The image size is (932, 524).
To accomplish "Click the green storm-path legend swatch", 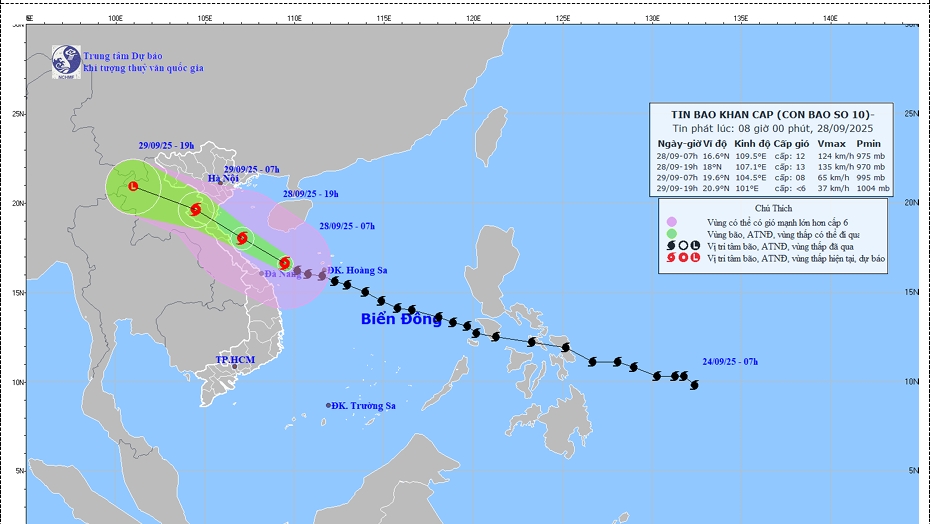I will (x=670, y=232).
